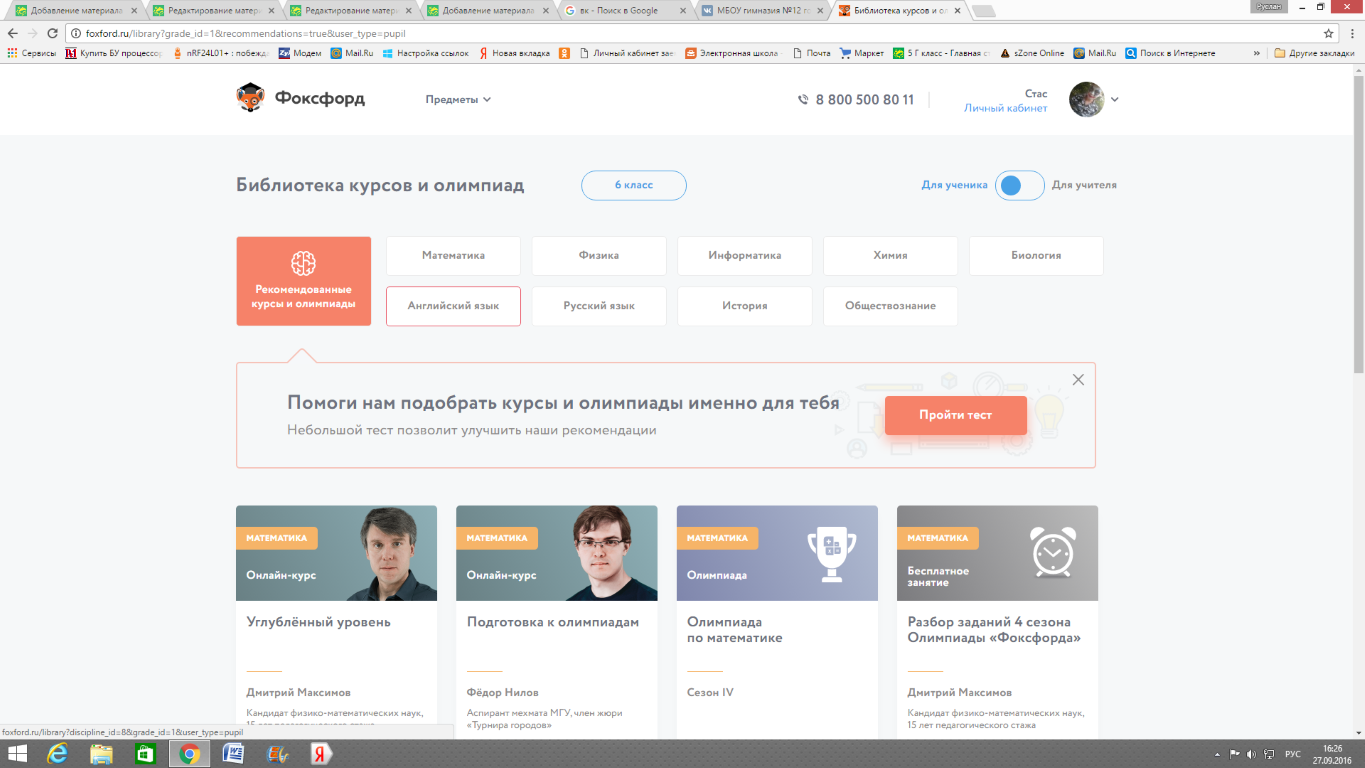Viewport: 1365px width, 768px height.
Task: Select Рекомендованные курсы и олимпиады tile
Action: click(303, 281)
